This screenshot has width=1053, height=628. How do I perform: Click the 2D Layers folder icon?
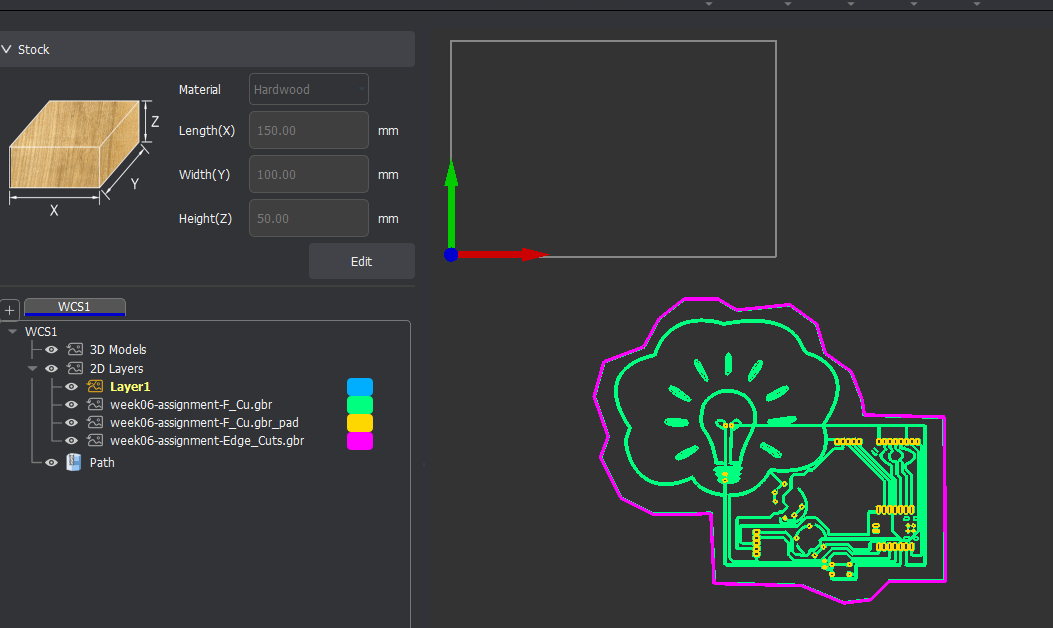[x=75, y=368]
